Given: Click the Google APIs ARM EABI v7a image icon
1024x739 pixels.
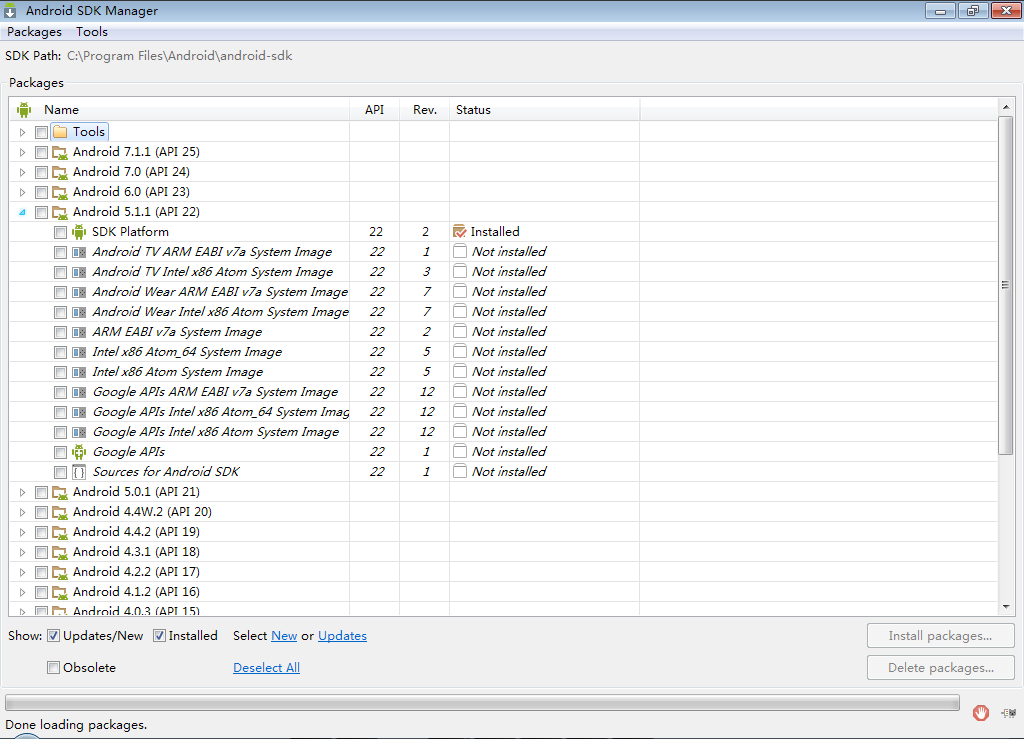Looking at the screenshot, I should tap(79, 392).
